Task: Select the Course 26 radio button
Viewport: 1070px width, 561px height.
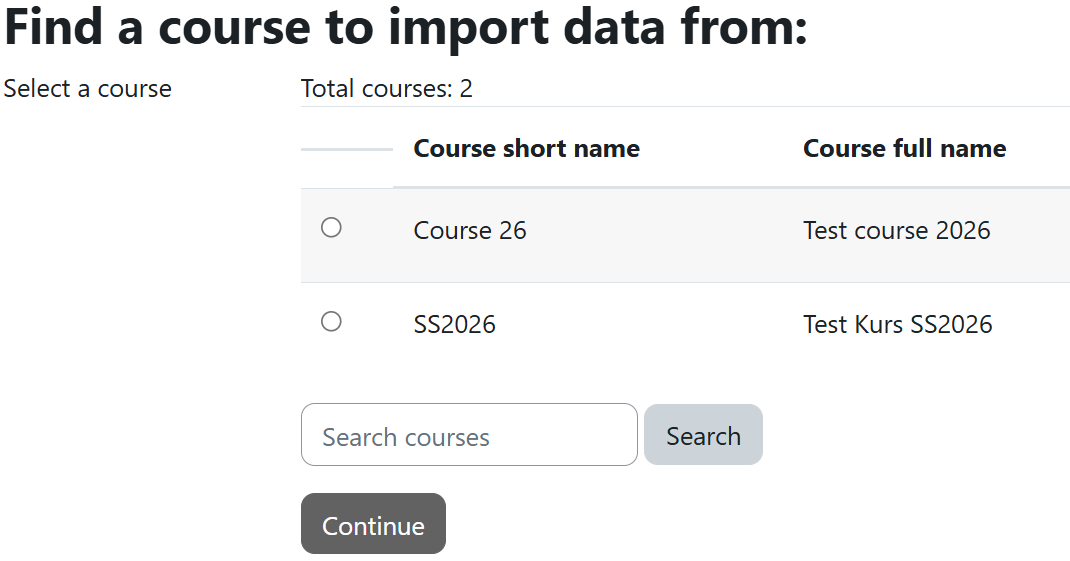Action: tap(331, 228)
